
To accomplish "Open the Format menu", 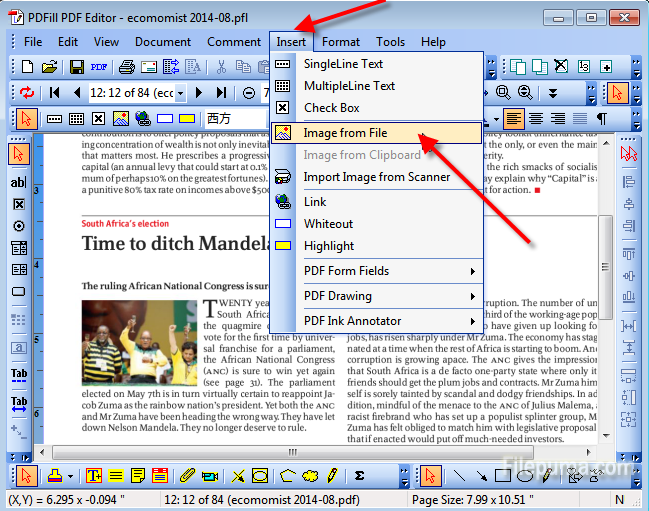I will [x=341, y=42].
